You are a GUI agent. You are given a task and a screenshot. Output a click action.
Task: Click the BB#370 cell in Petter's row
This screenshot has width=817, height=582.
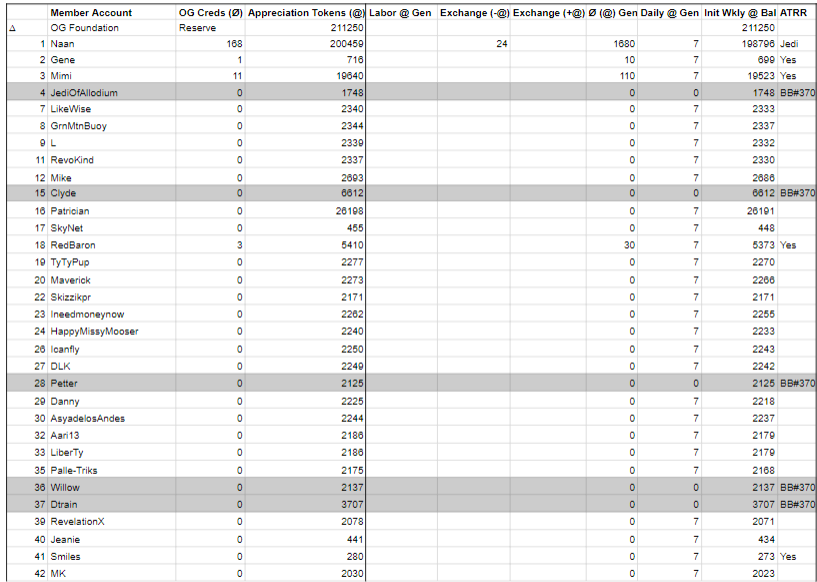(797, 383)
